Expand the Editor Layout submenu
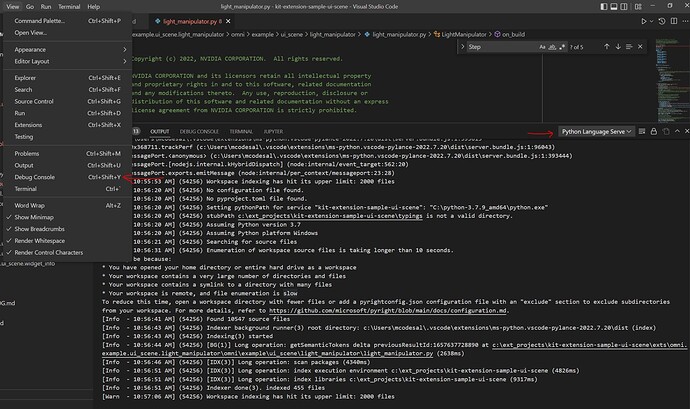The image size is (690, 409). click(x=67, y=62)
